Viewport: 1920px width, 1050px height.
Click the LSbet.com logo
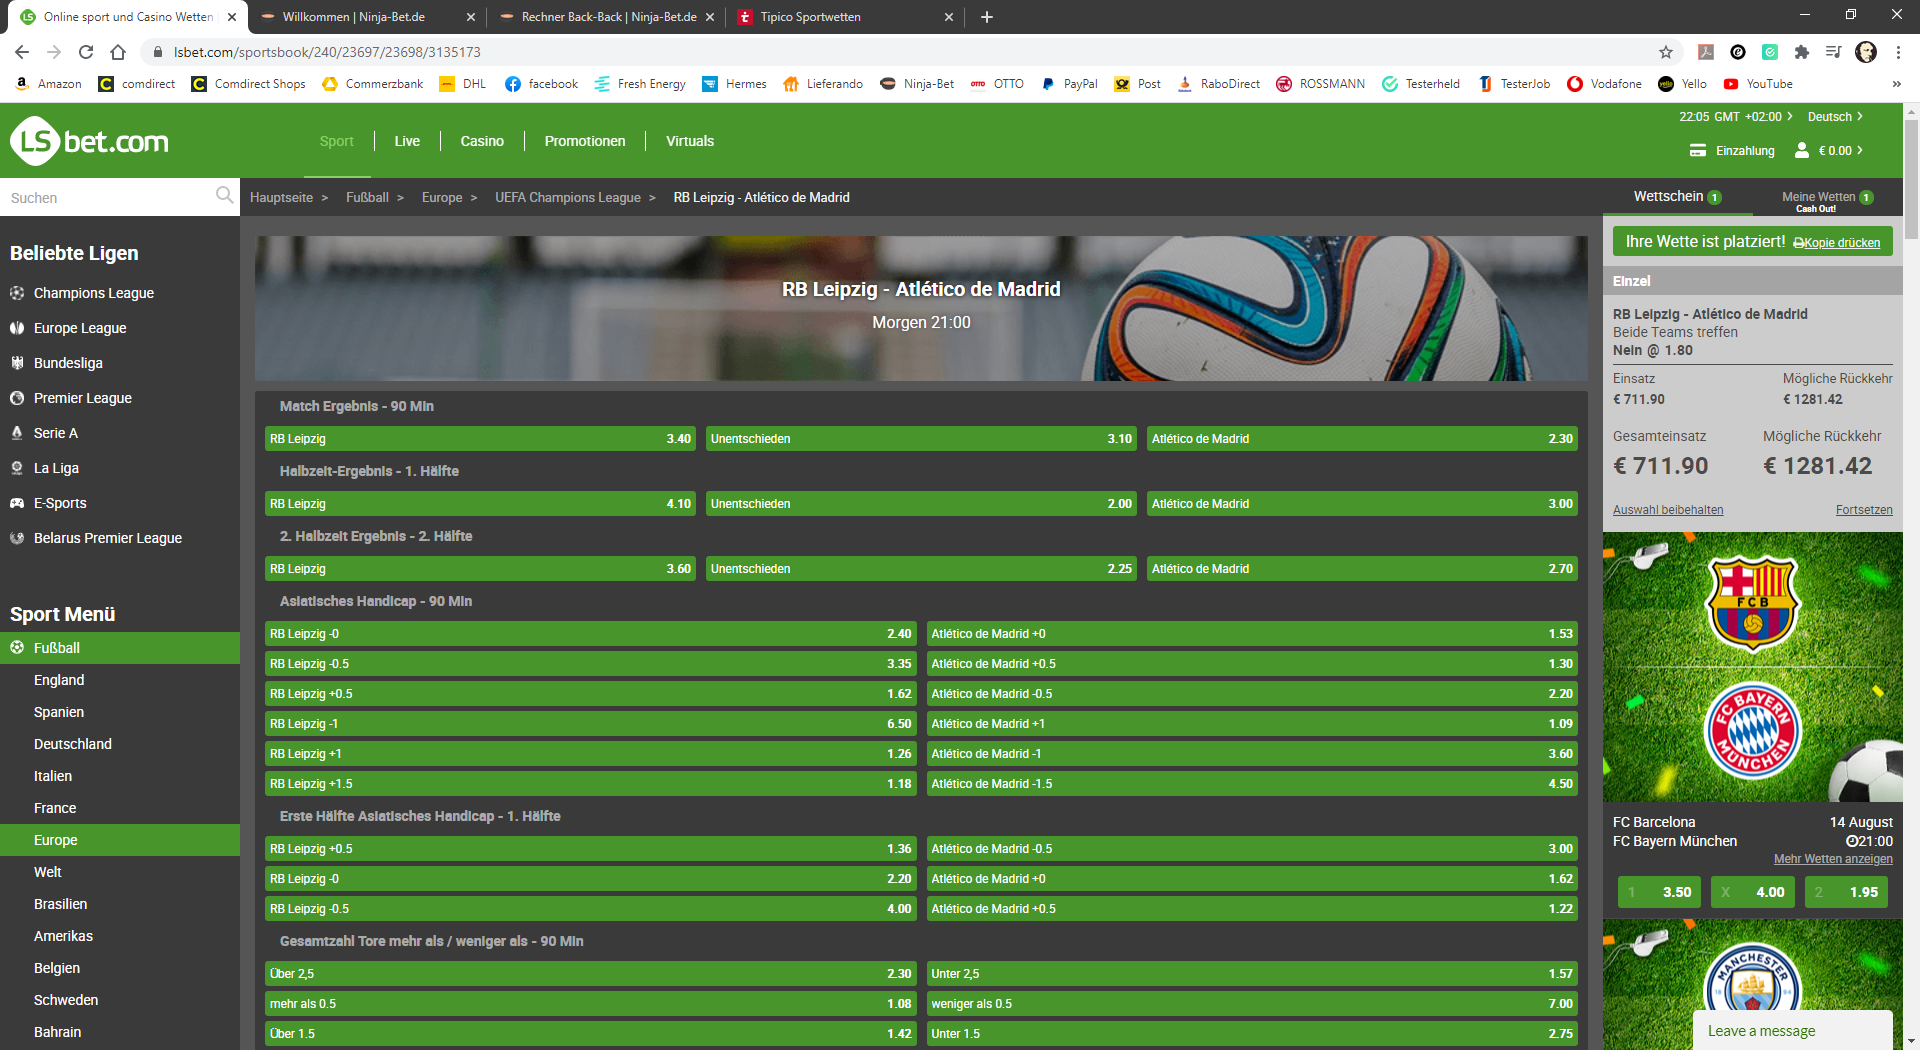pos(90,141)
